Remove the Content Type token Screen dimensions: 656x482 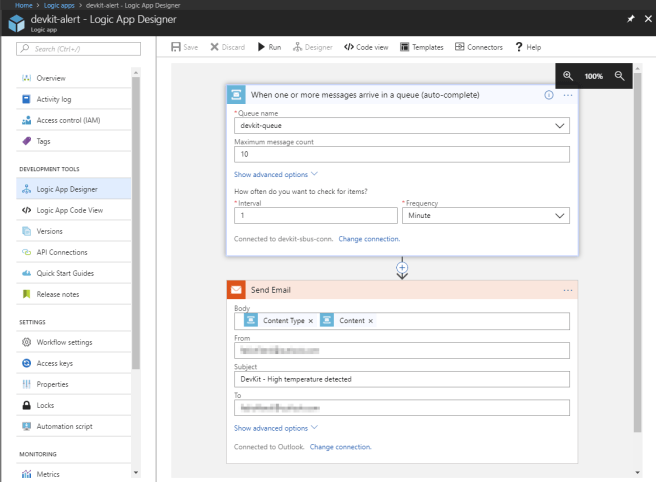[x=310, y=321]
